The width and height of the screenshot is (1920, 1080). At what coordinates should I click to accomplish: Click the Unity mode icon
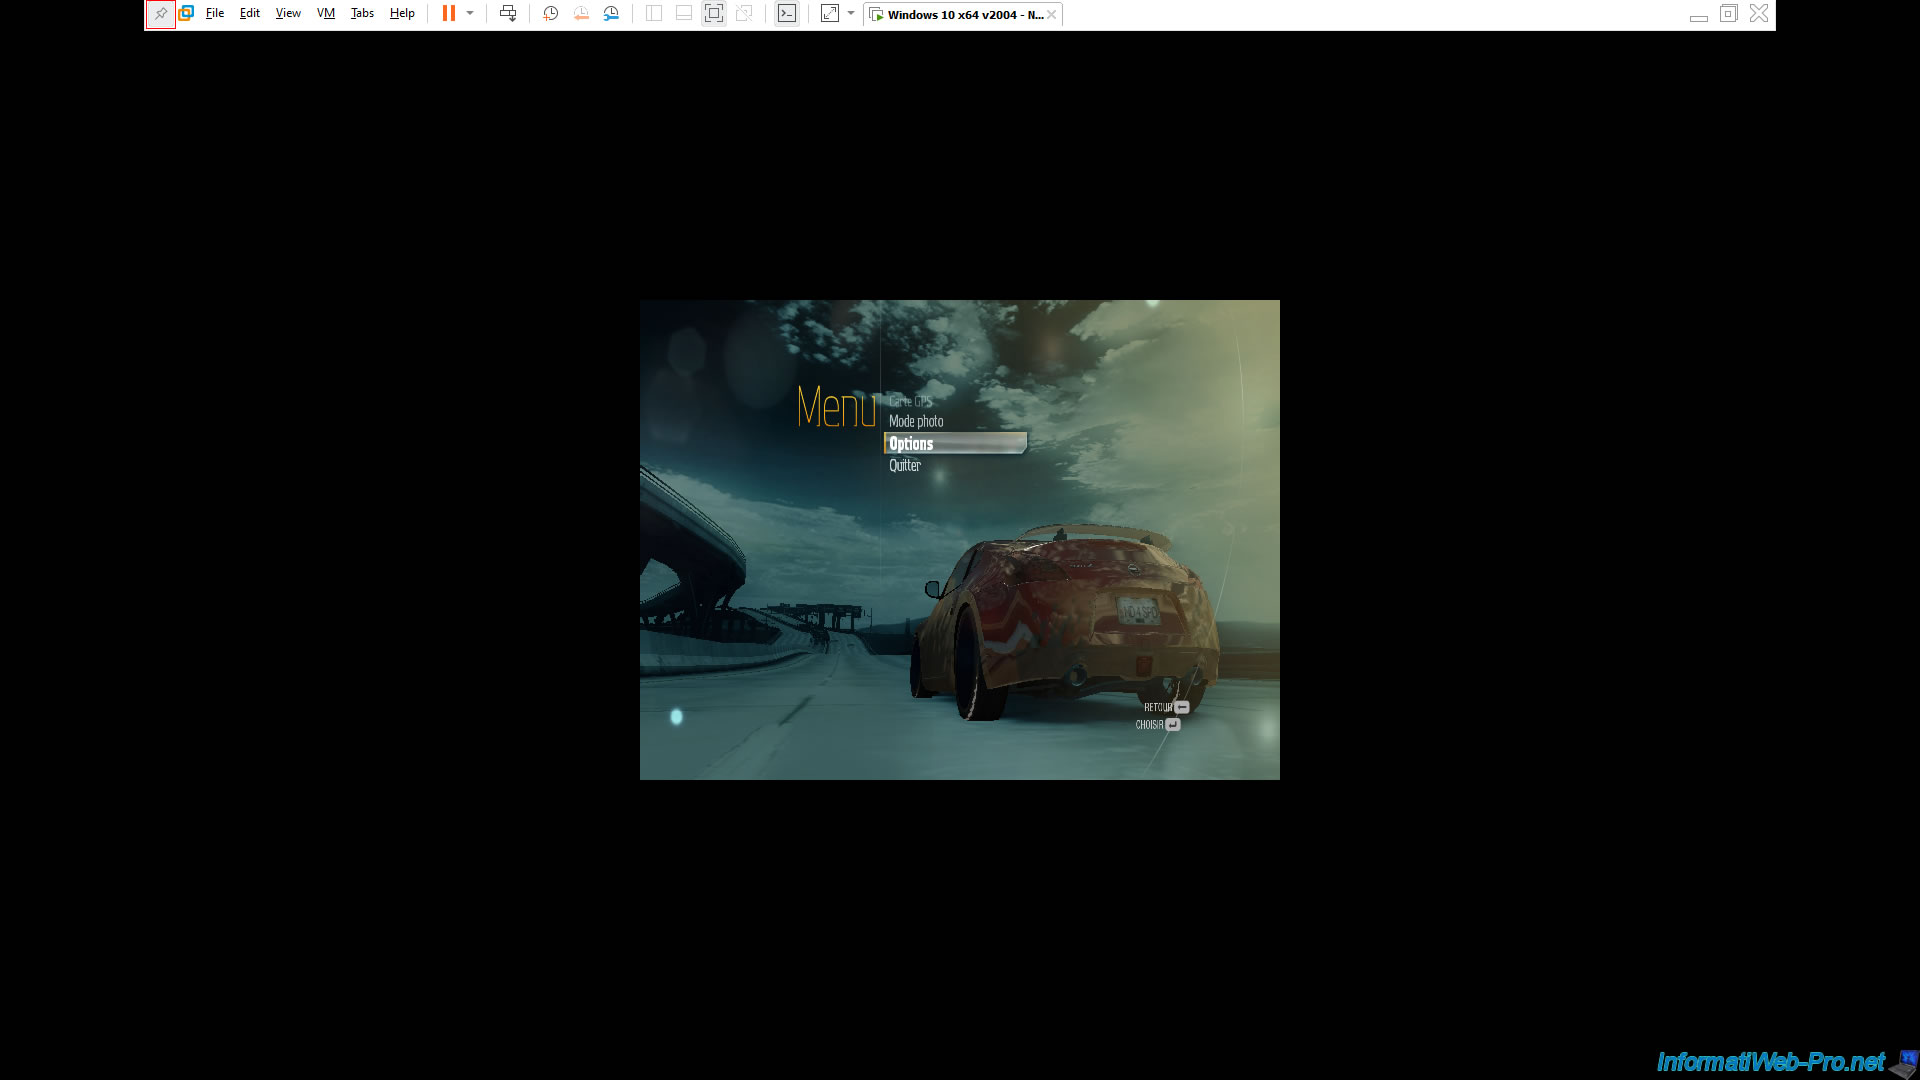[744, 14]
